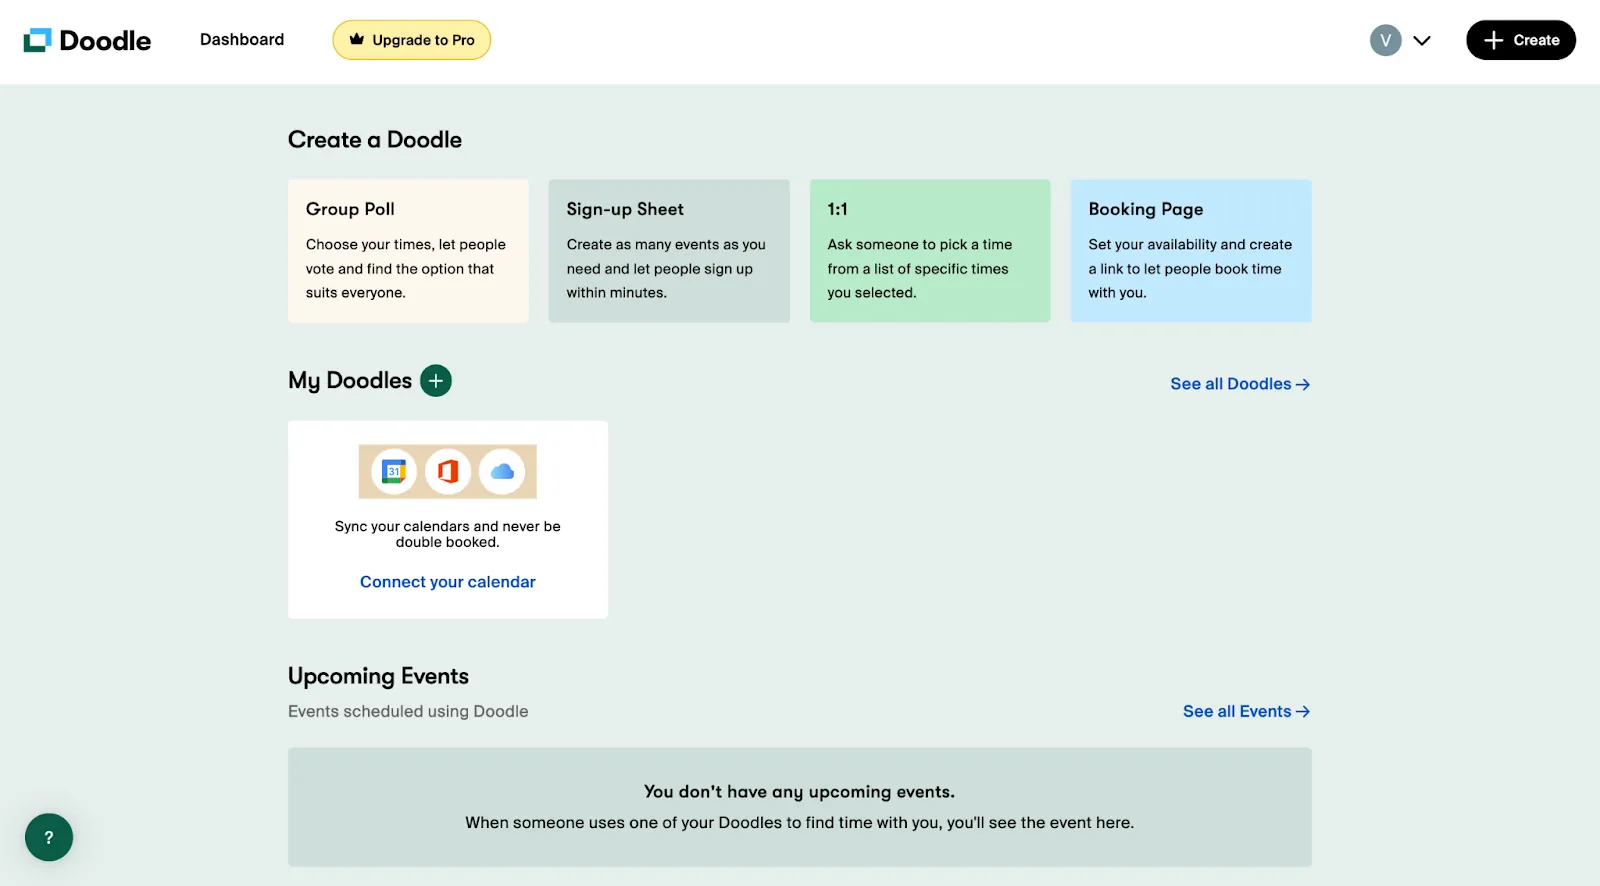The width and height of the screenshot is (1600, 886).
Task: Click the 'Sync your calendars' message text
Action: pos(448,534)
